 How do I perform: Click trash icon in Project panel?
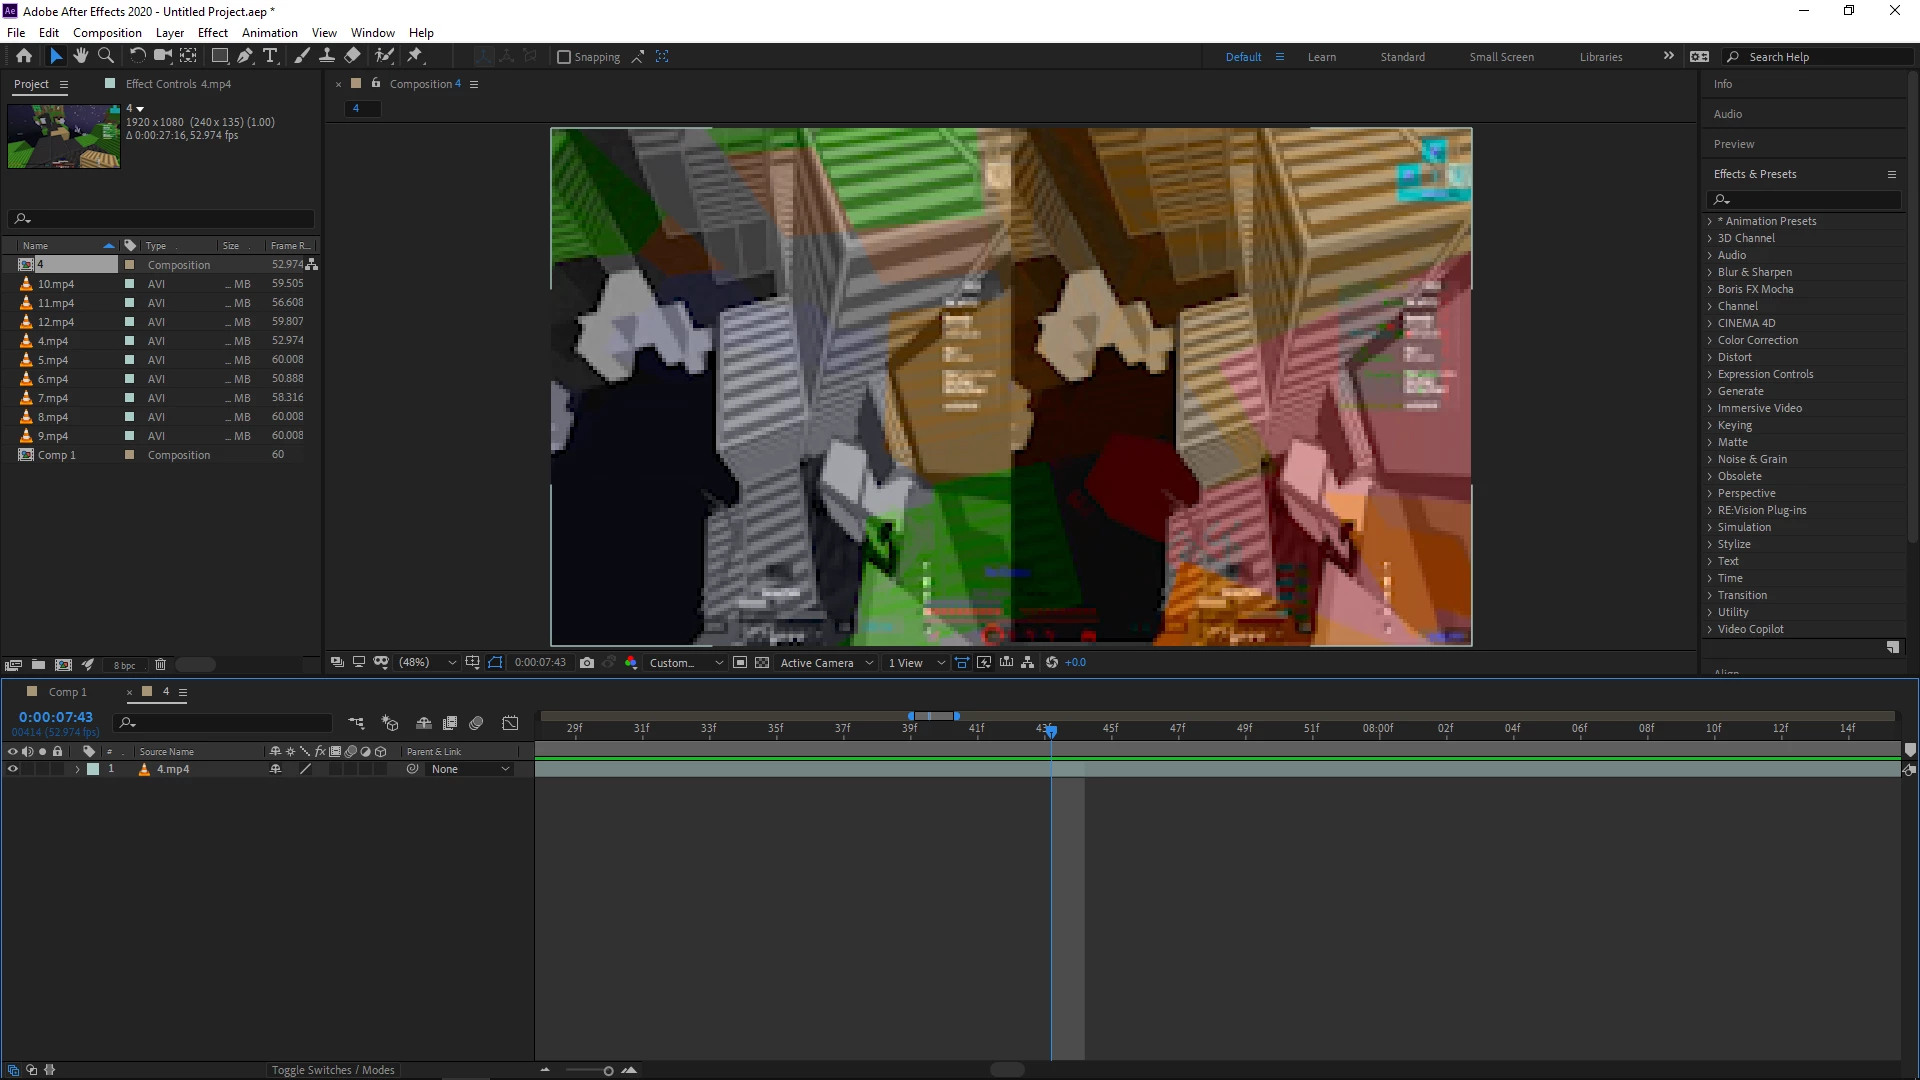[160, 664]
